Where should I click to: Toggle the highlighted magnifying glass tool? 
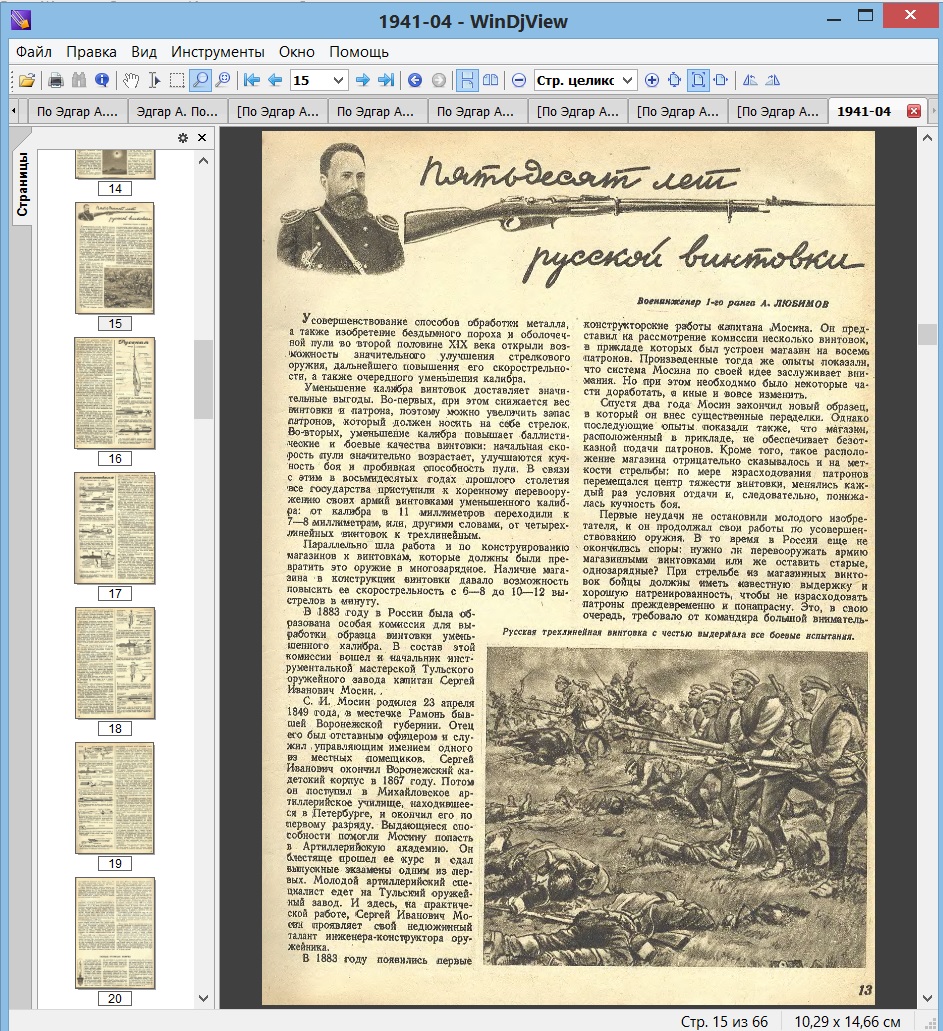(x=200, y=80)
